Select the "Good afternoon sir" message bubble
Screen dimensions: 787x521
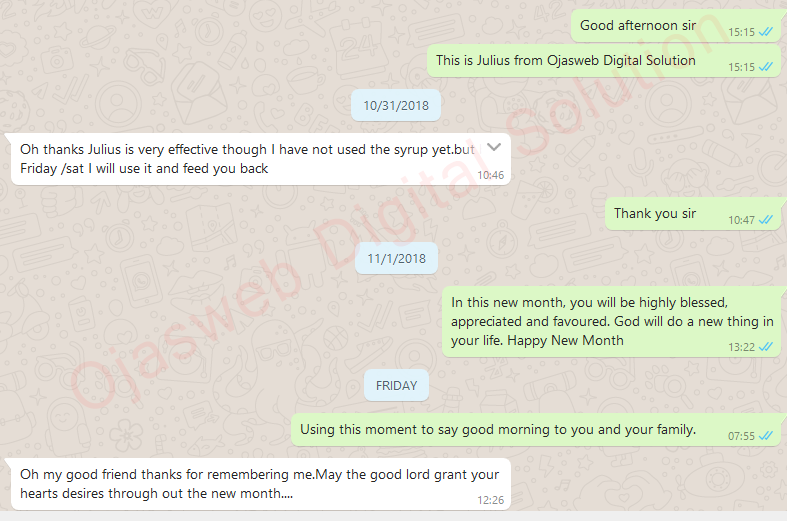[x=677, y=26]
